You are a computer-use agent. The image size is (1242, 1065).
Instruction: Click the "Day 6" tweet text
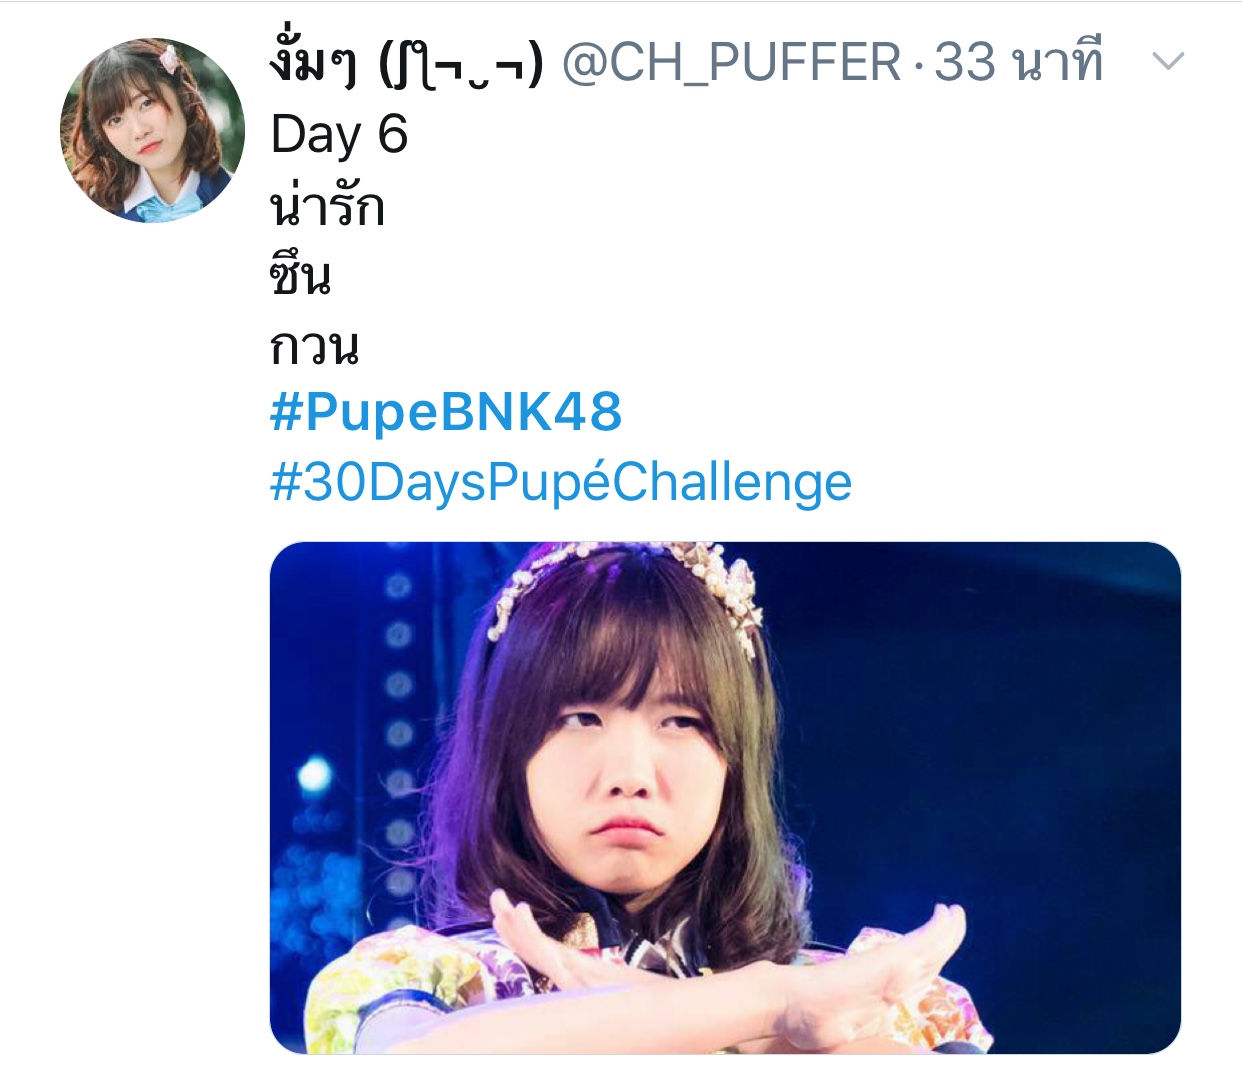[x=339, y=135]
